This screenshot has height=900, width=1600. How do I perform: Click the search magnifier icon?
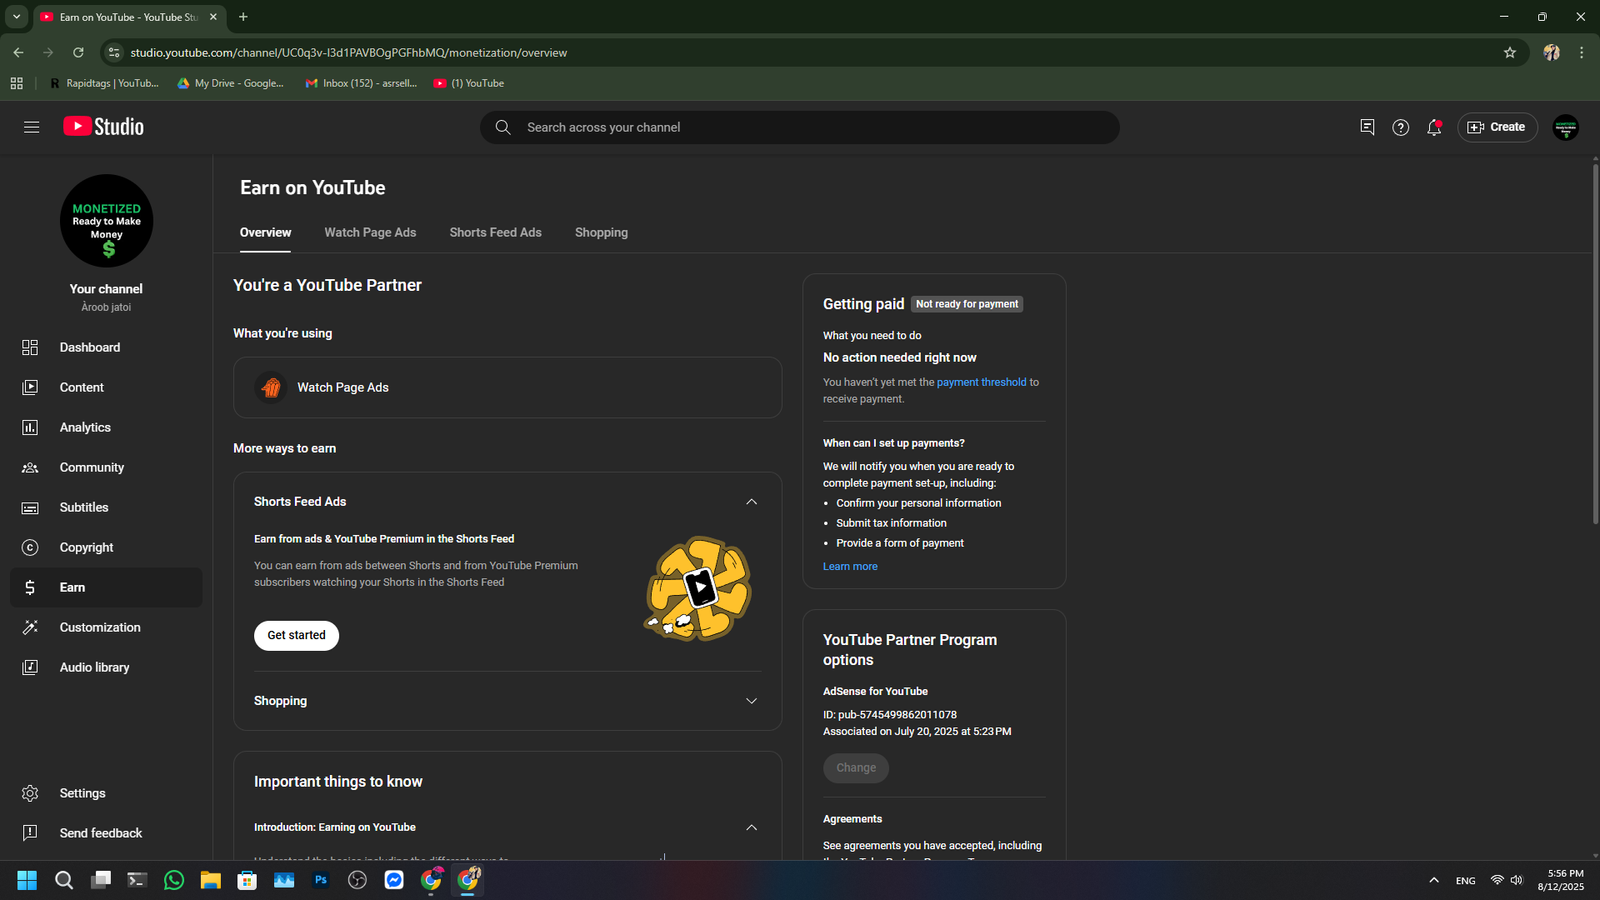(x=503, y=127)
